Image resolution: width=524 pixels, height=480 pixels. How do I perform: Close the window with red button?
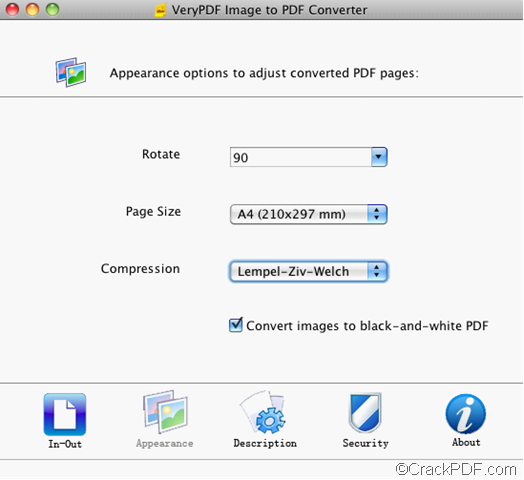pos(13,9)
